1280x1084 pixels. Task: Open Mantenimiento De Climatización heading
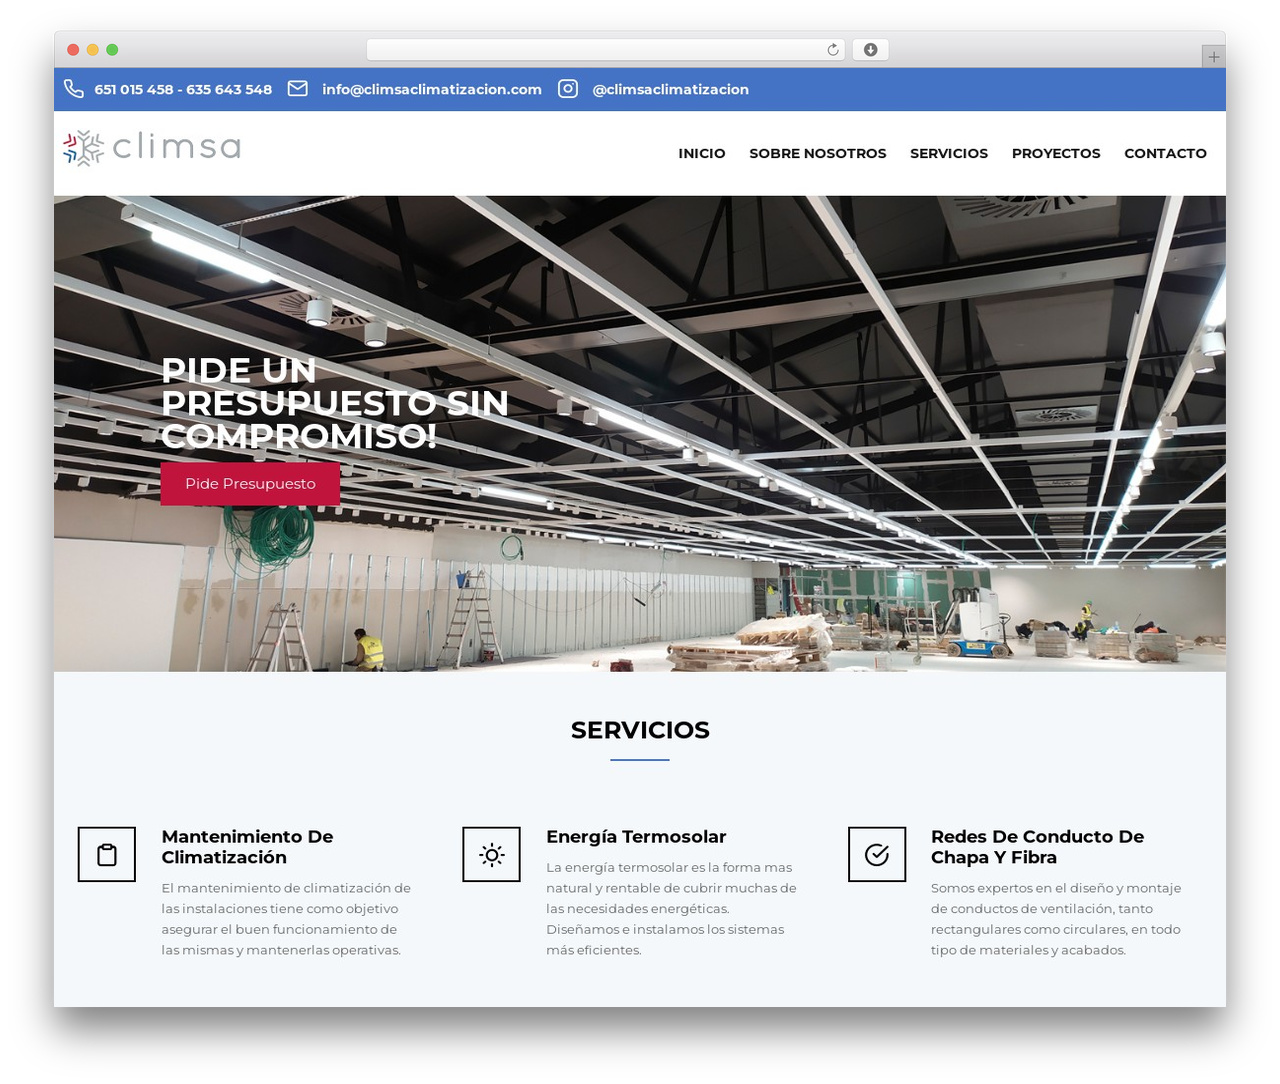pyautogui.click(x=248, y=847)
